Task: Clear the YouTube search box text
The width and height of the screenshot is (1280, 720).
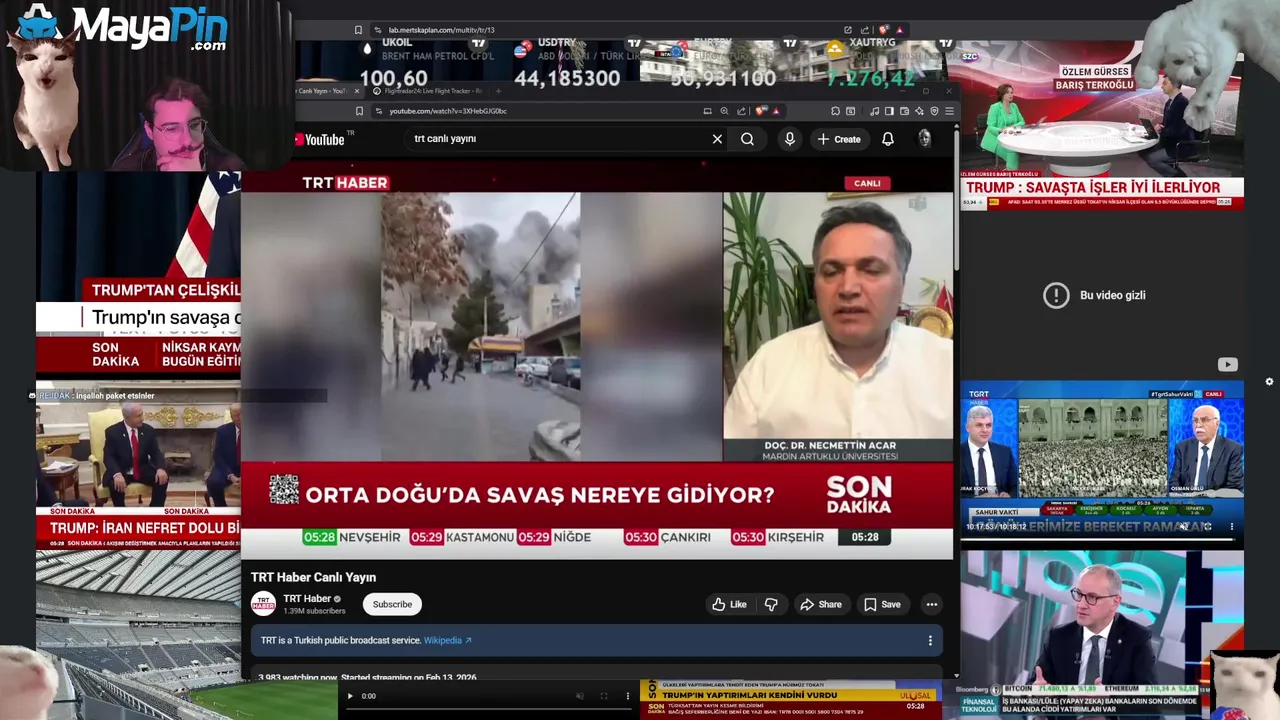Action: click(x=717, y=139)
